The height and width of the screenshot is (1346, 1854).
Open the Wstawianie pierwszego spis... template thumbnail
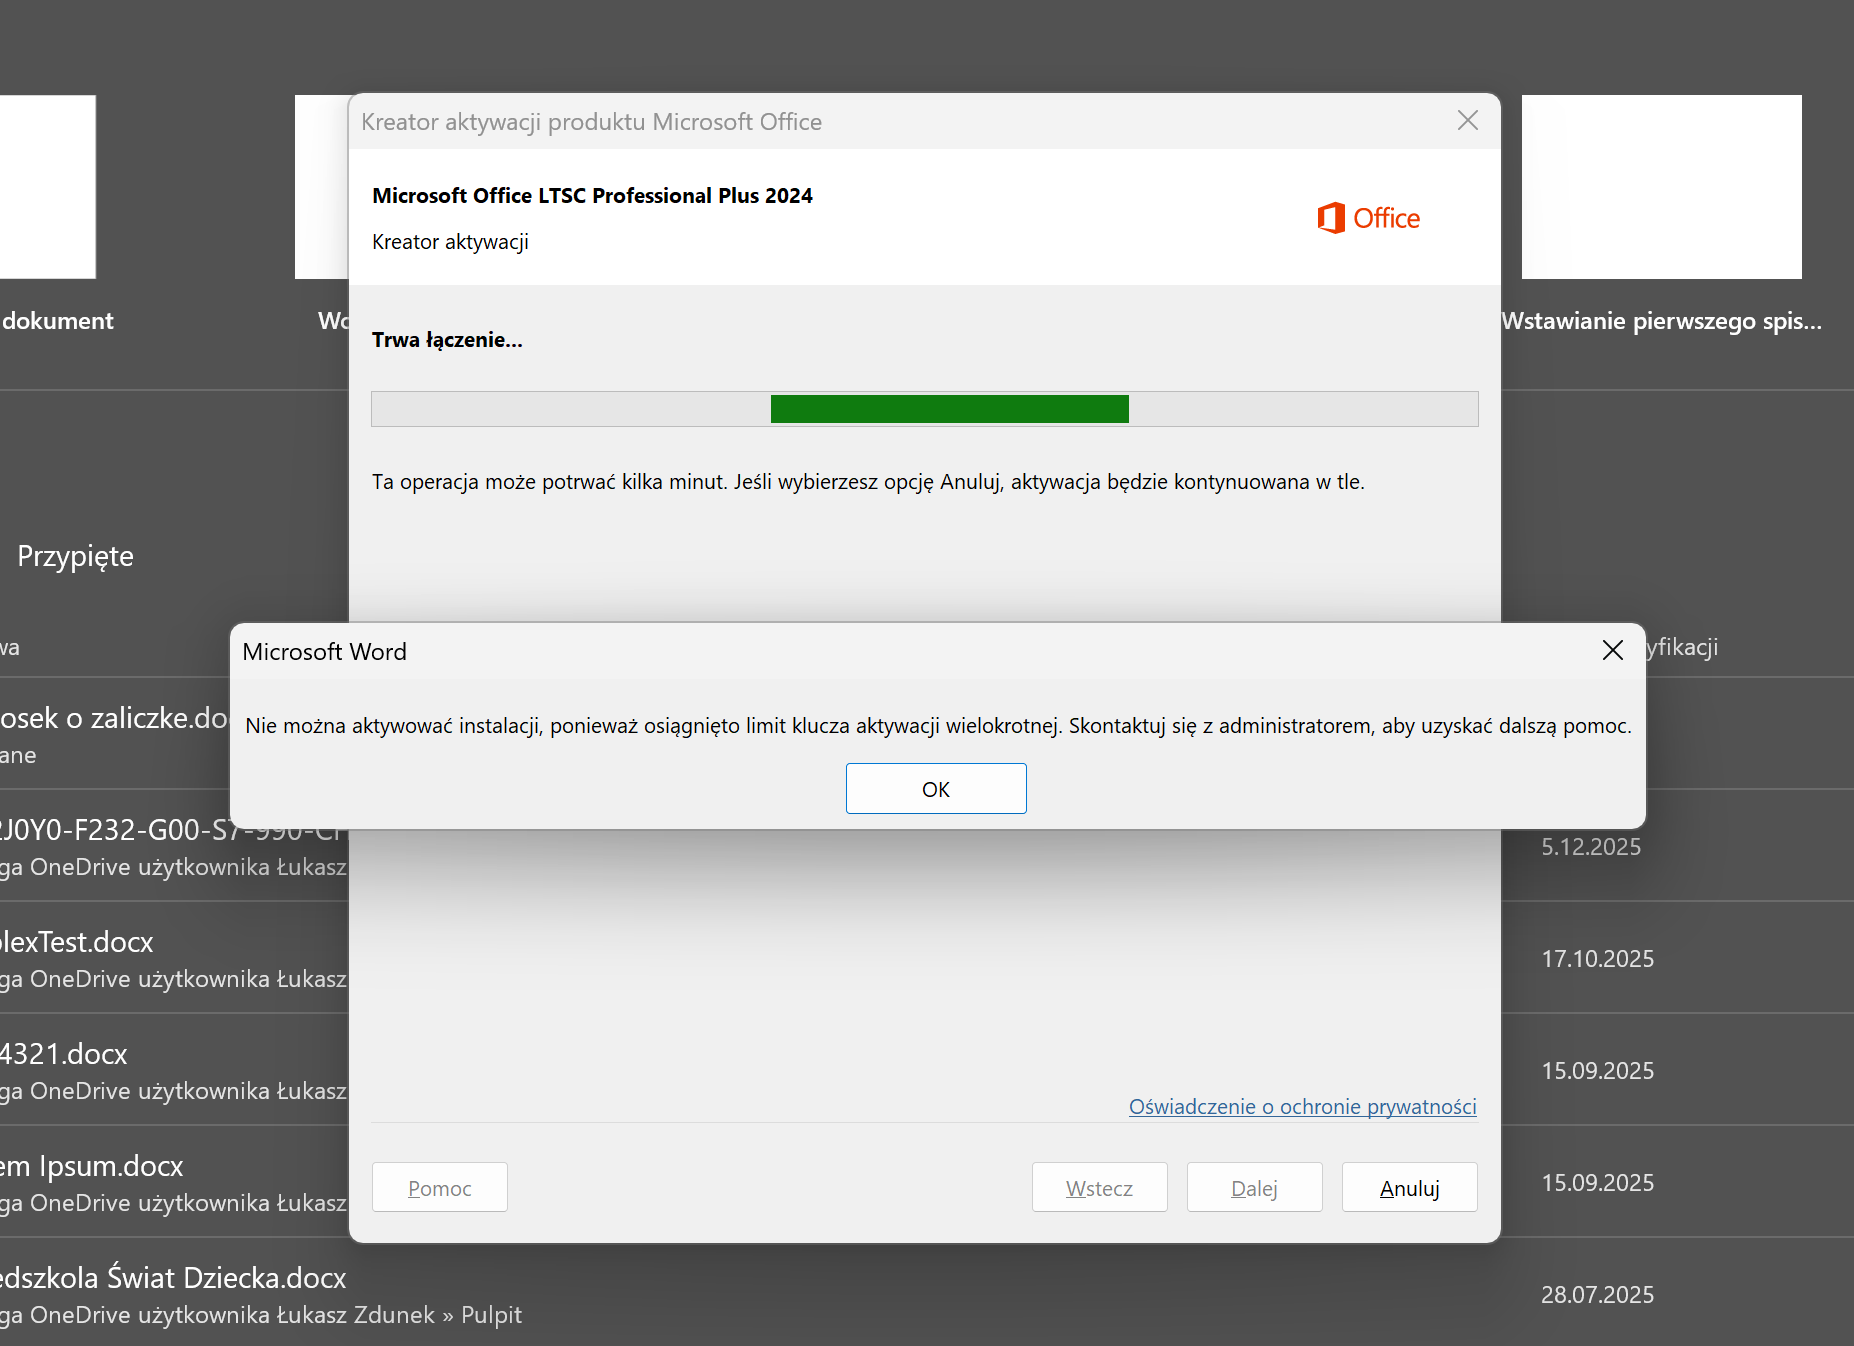[x=1661, y=187]
